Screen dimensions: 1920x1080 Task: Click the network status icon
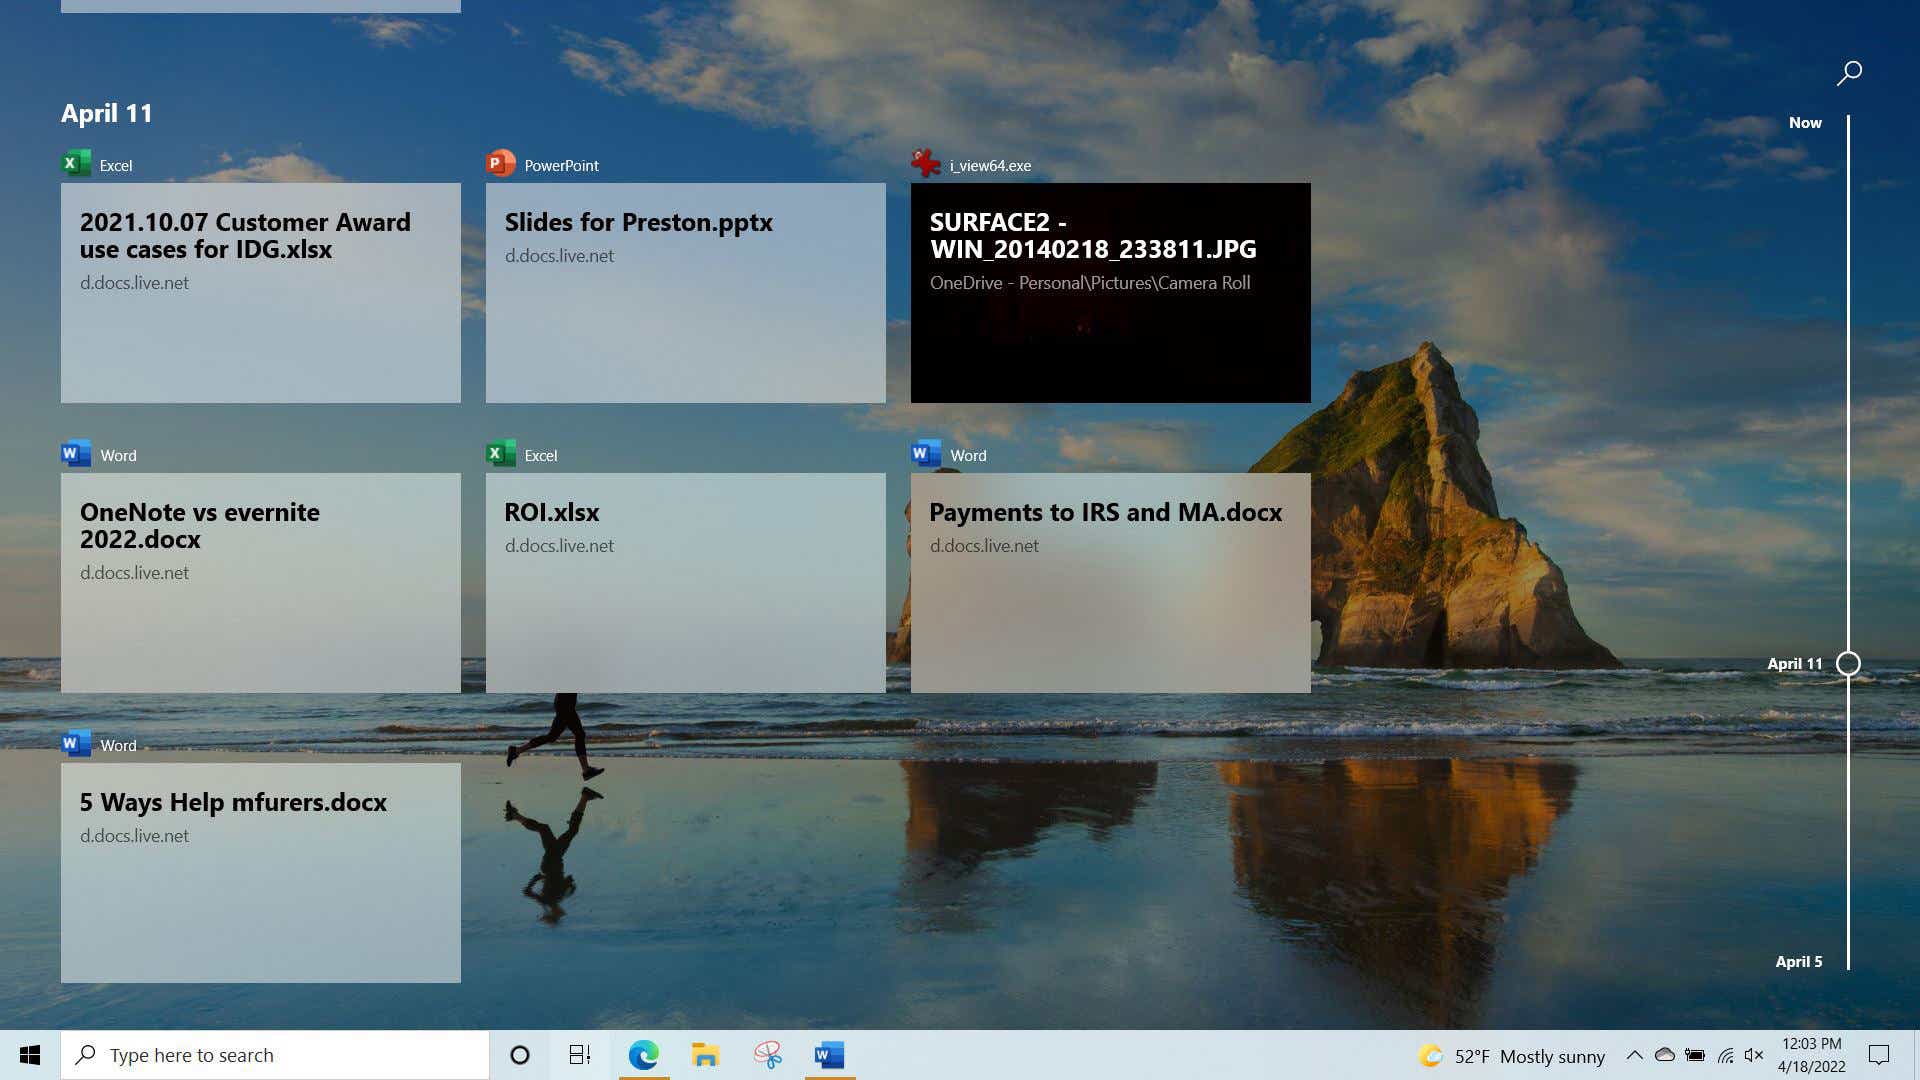(1726, 1055)
